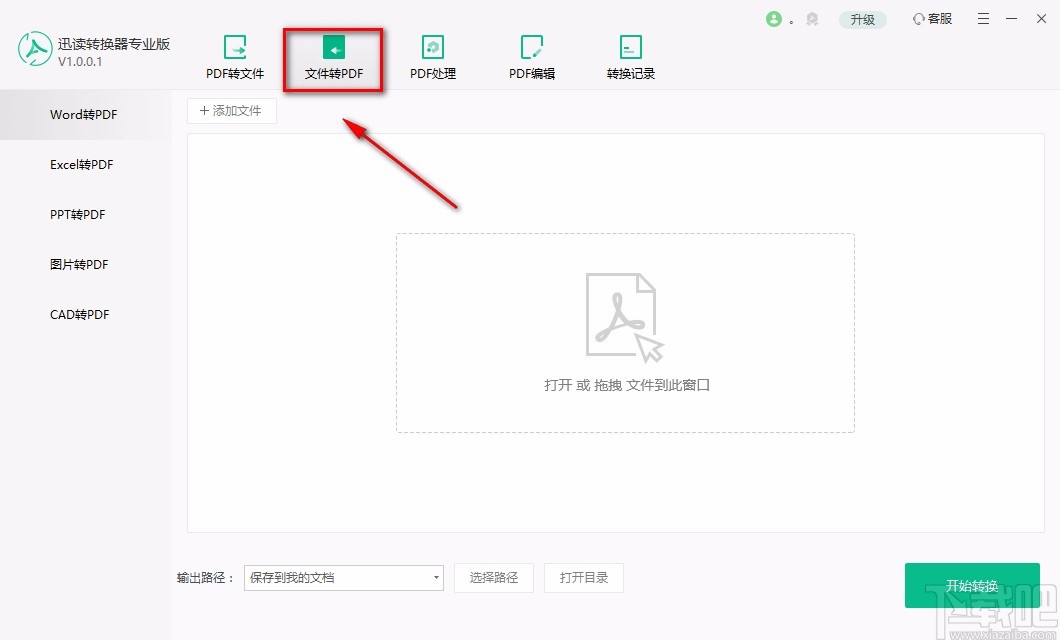Click 选择路径 to change save path
Viewport: 1060px width, 640px height.
[x=494, y=578]
